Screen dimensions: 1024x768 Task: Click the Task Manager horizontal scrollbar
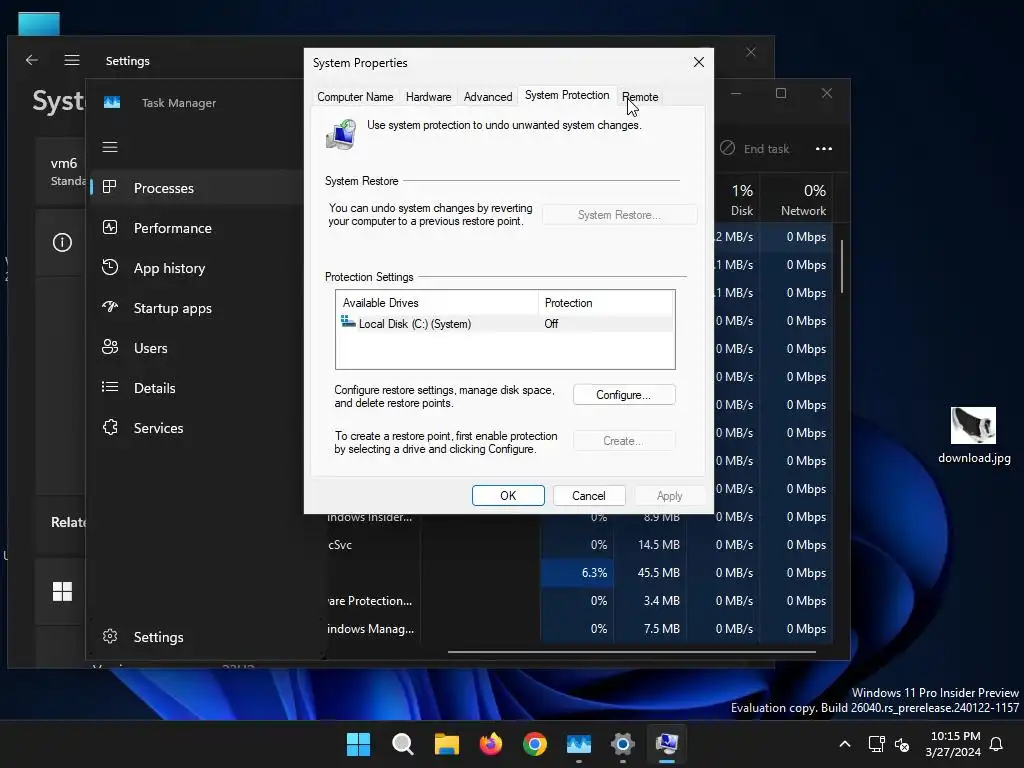pos(632,652)
